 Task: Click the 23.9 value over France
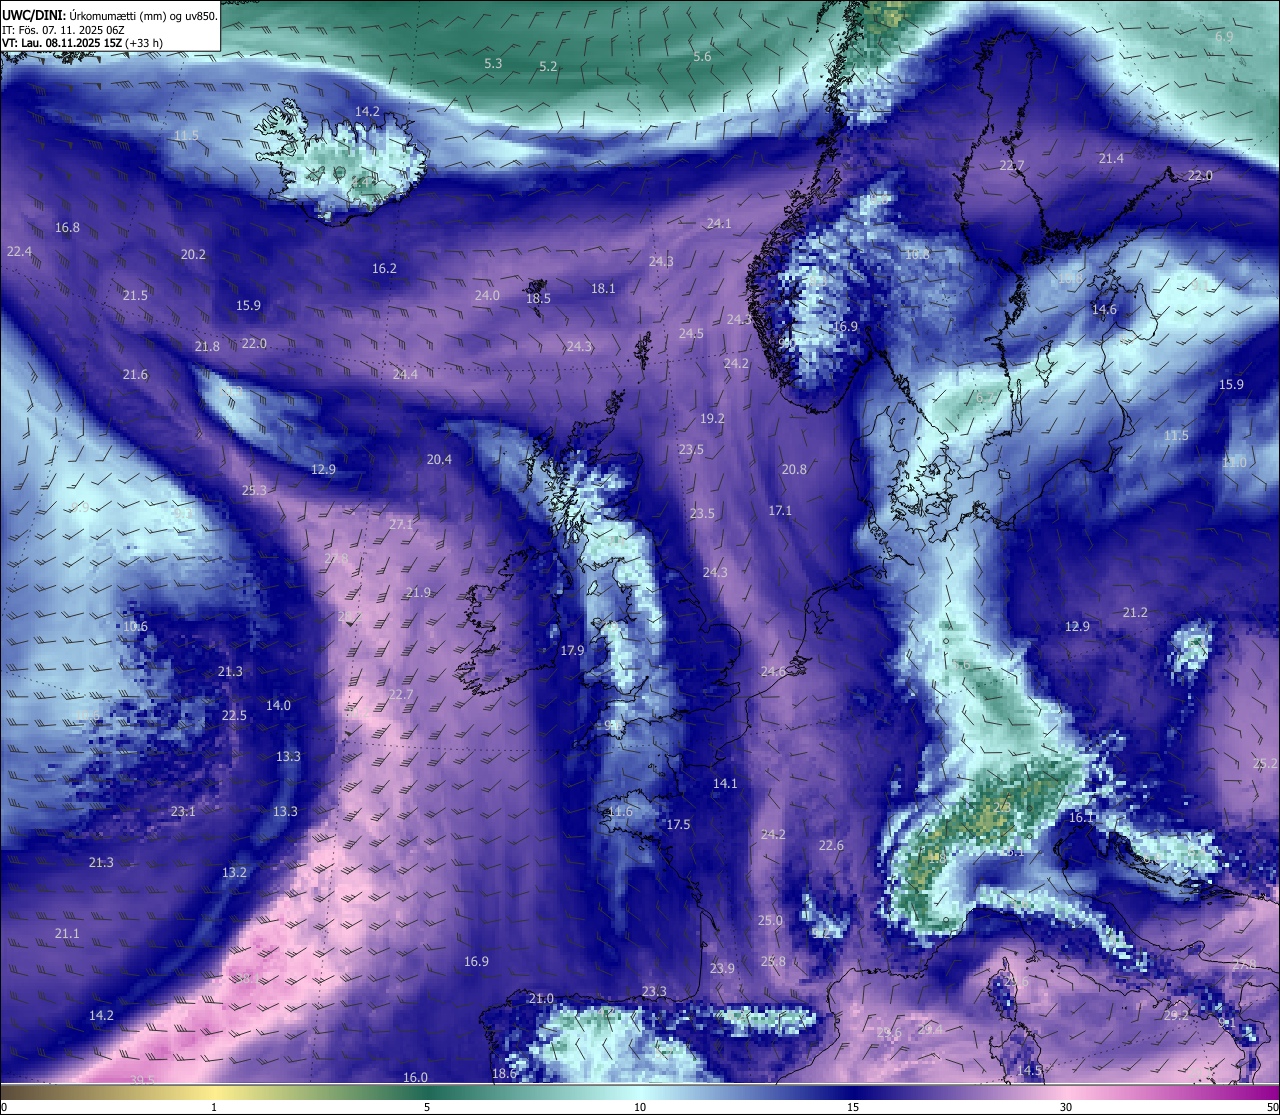tap(722, 969)
